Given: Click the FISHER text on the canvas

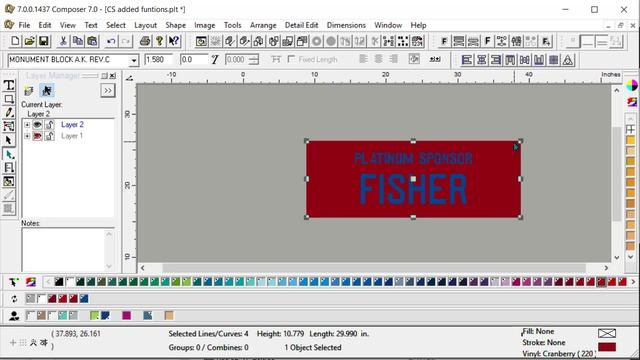Looking at the screenshot, I should click(413, 189).
